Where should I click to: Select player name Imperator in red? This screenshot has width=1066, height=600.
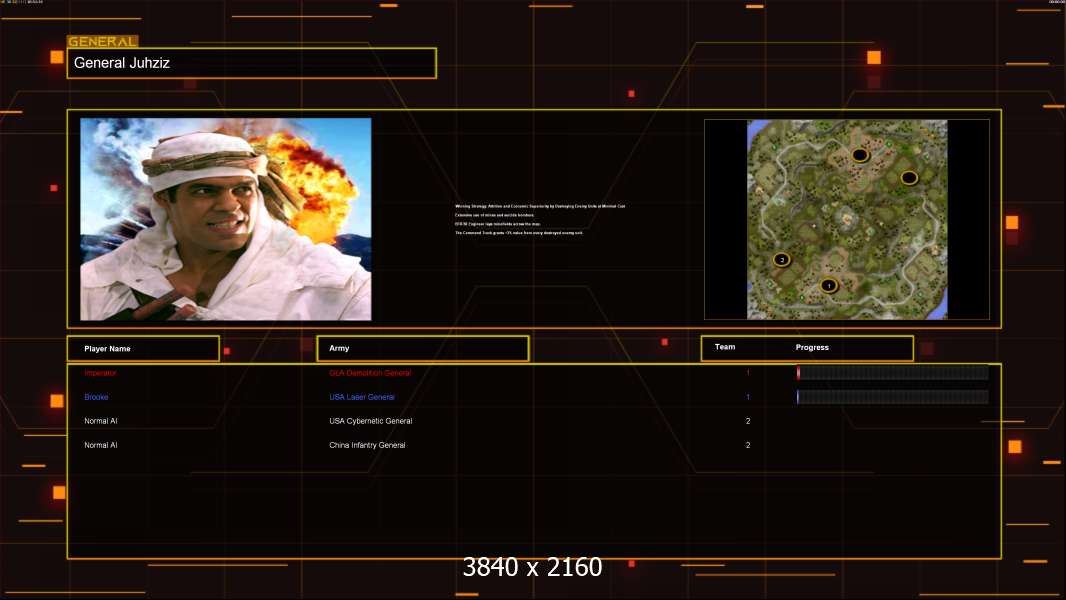100,373
